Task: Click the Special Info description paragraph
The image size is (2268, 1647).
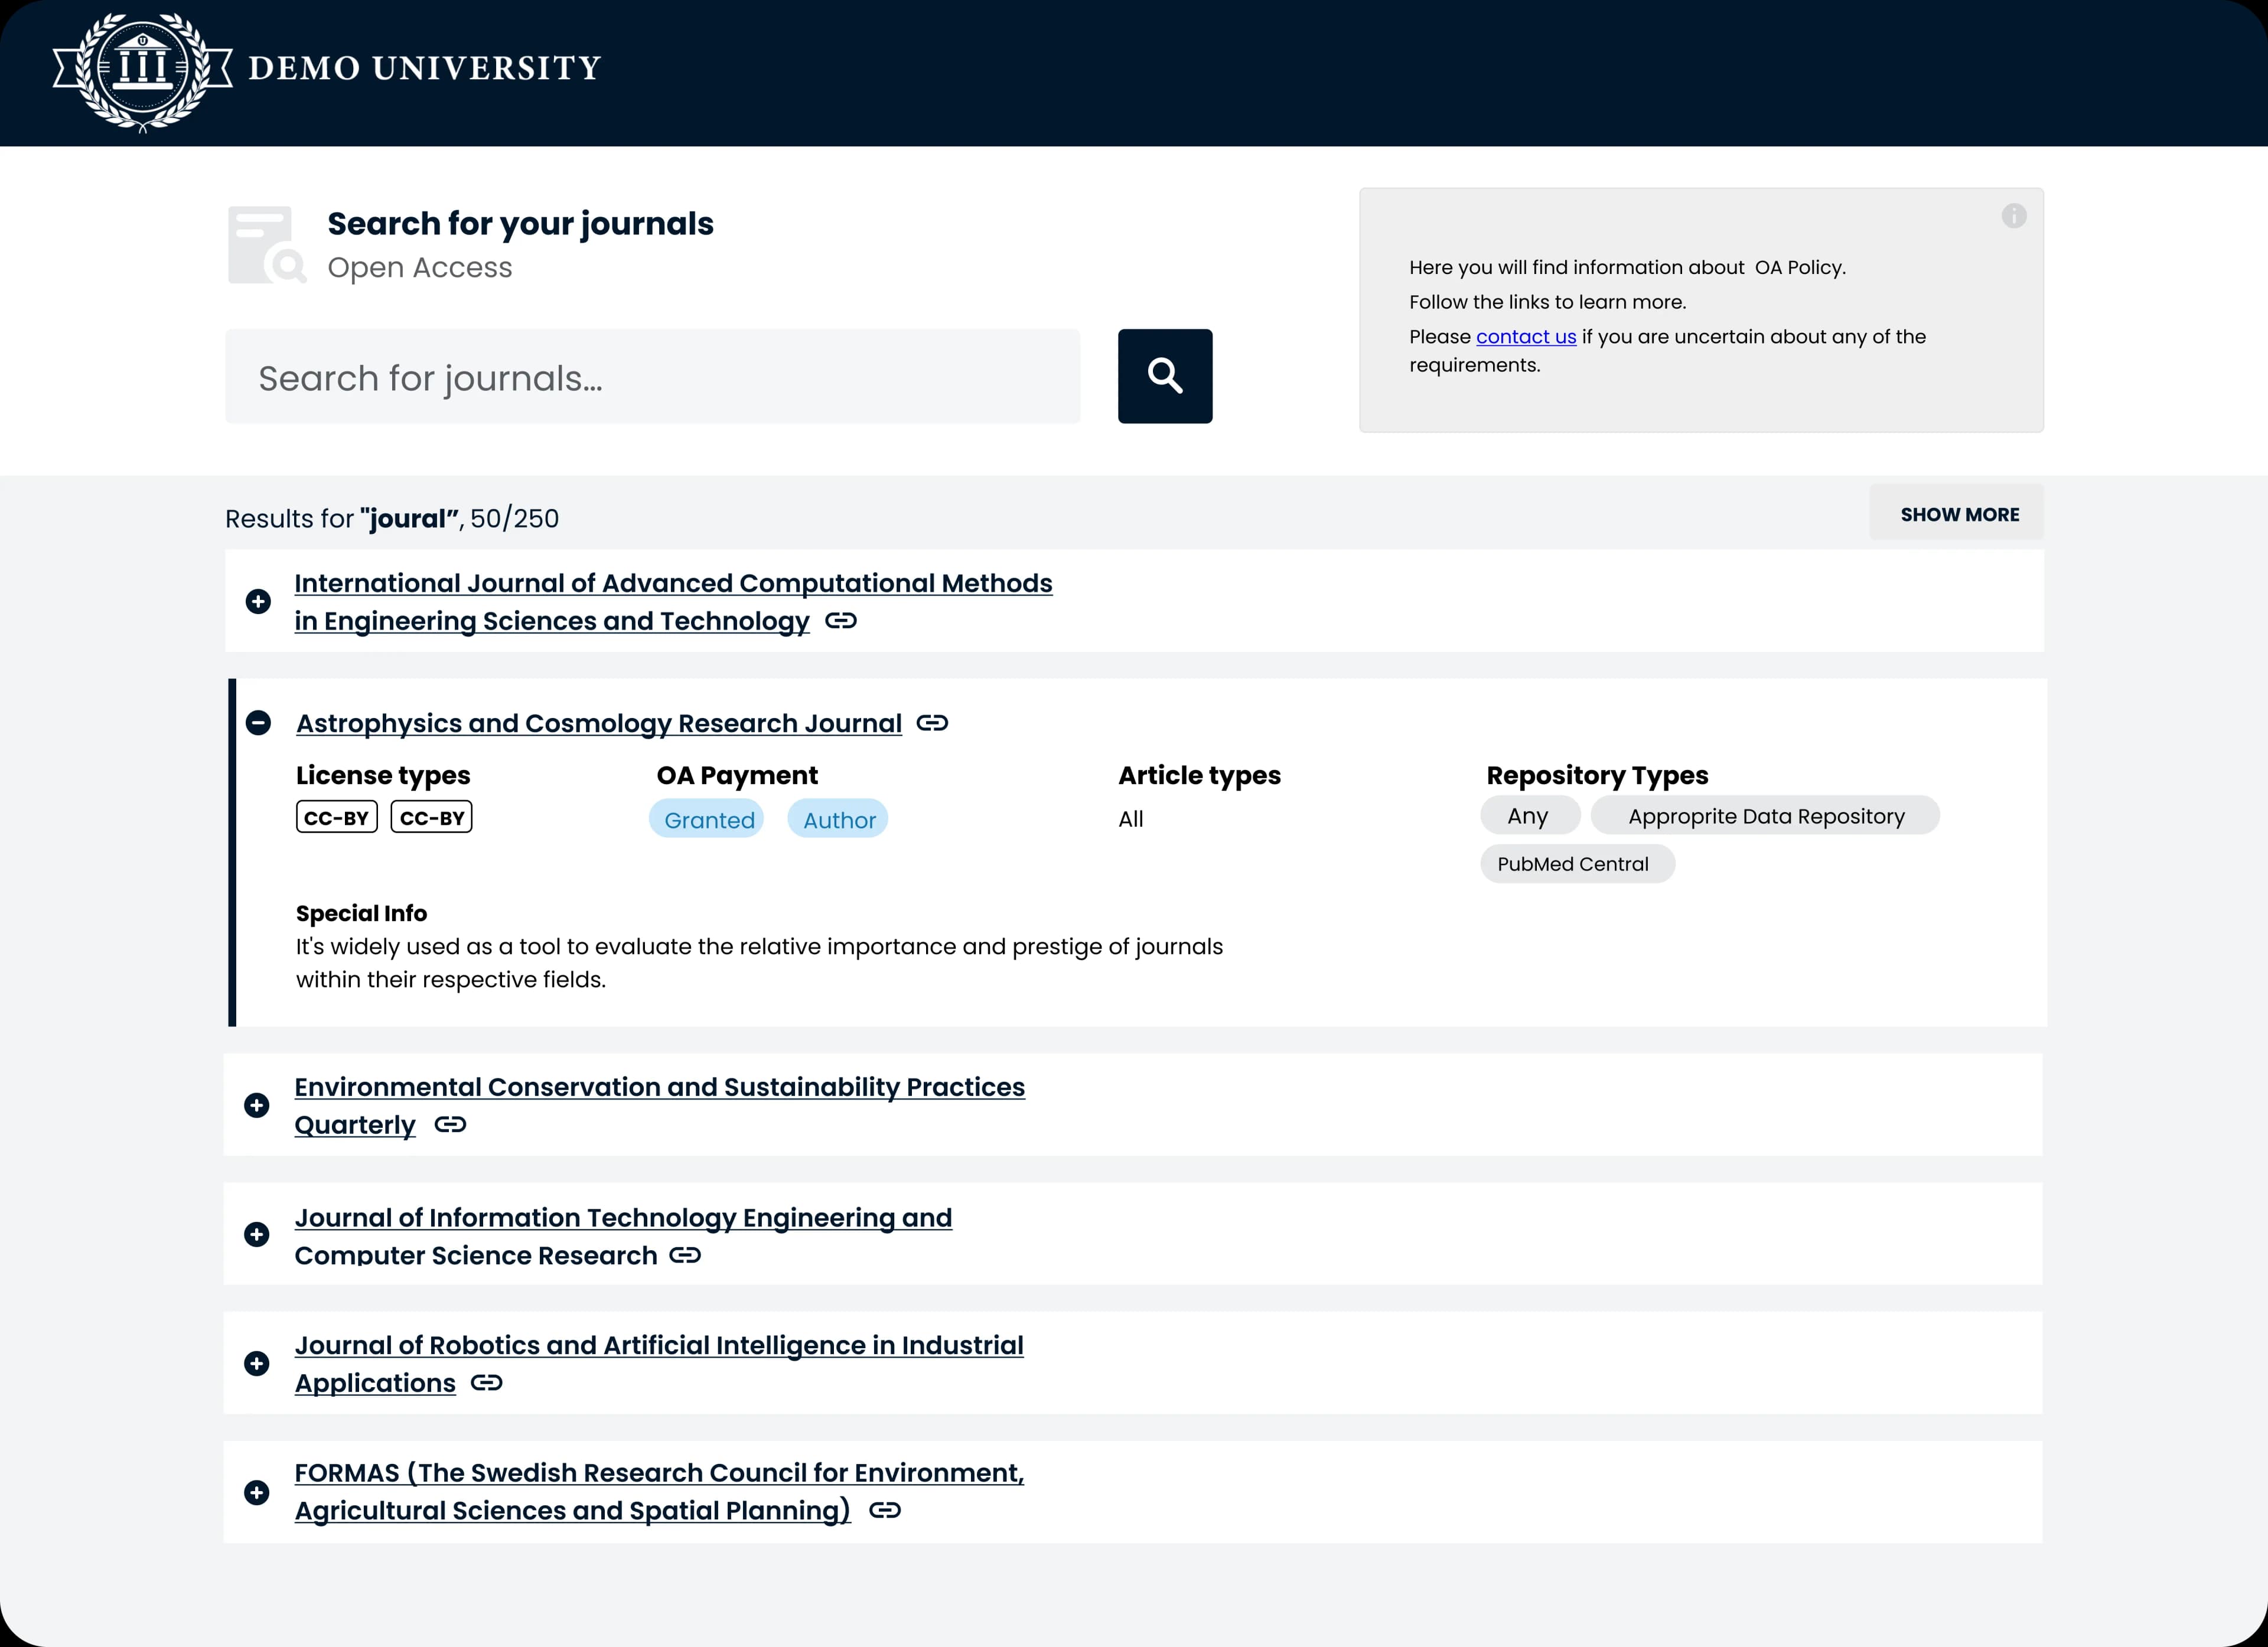Action: point(759,963)
